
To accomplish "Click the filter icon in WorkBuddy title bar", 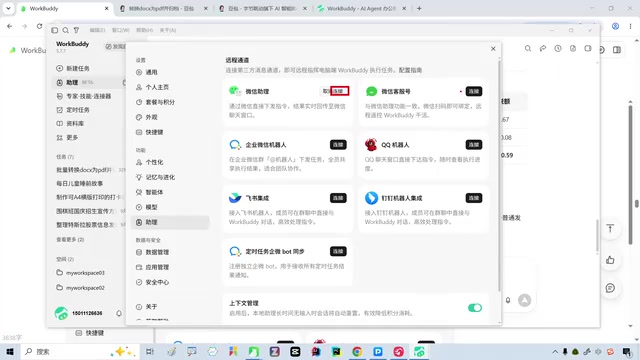I will [x=76, y=30].
